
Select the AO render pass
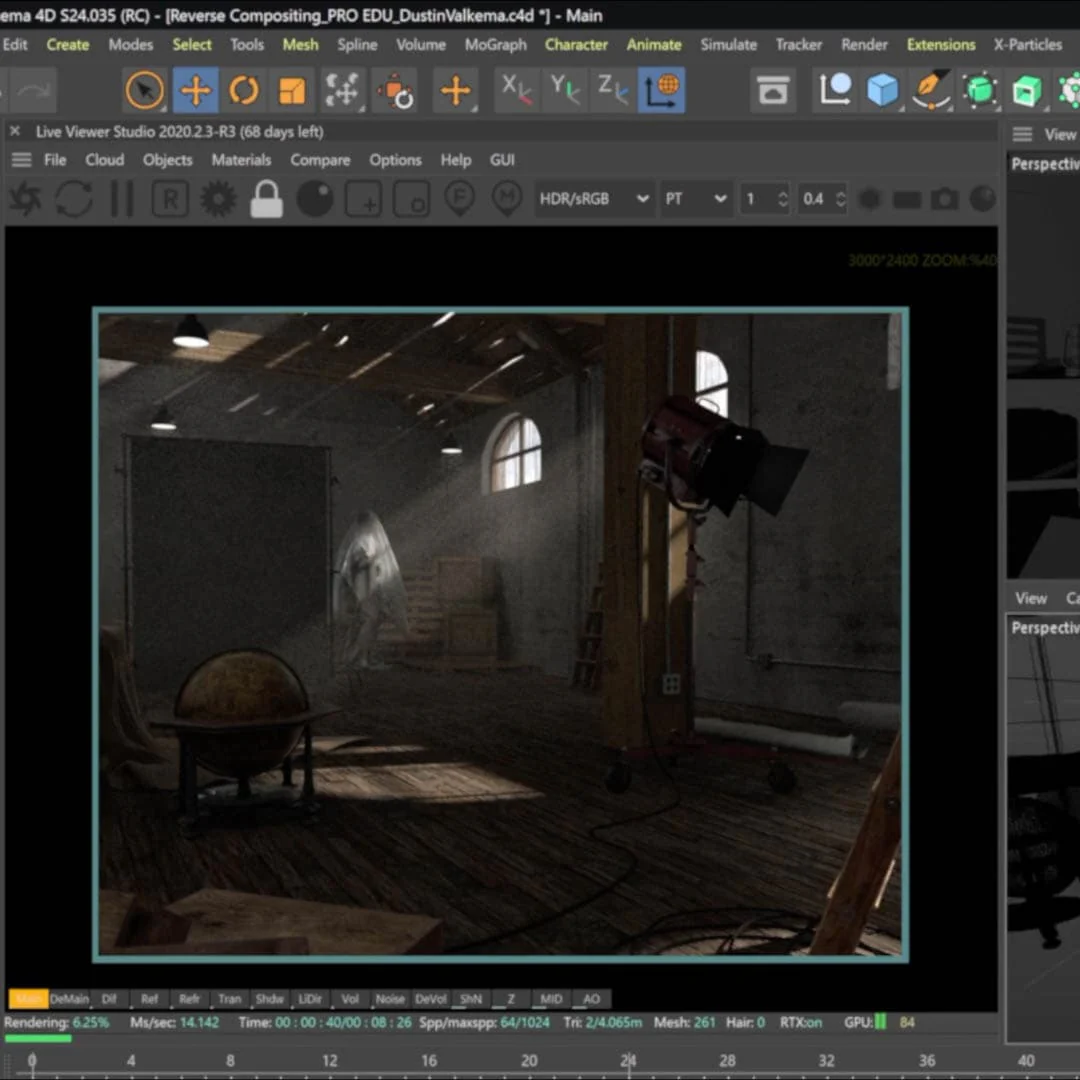point(591,998)
